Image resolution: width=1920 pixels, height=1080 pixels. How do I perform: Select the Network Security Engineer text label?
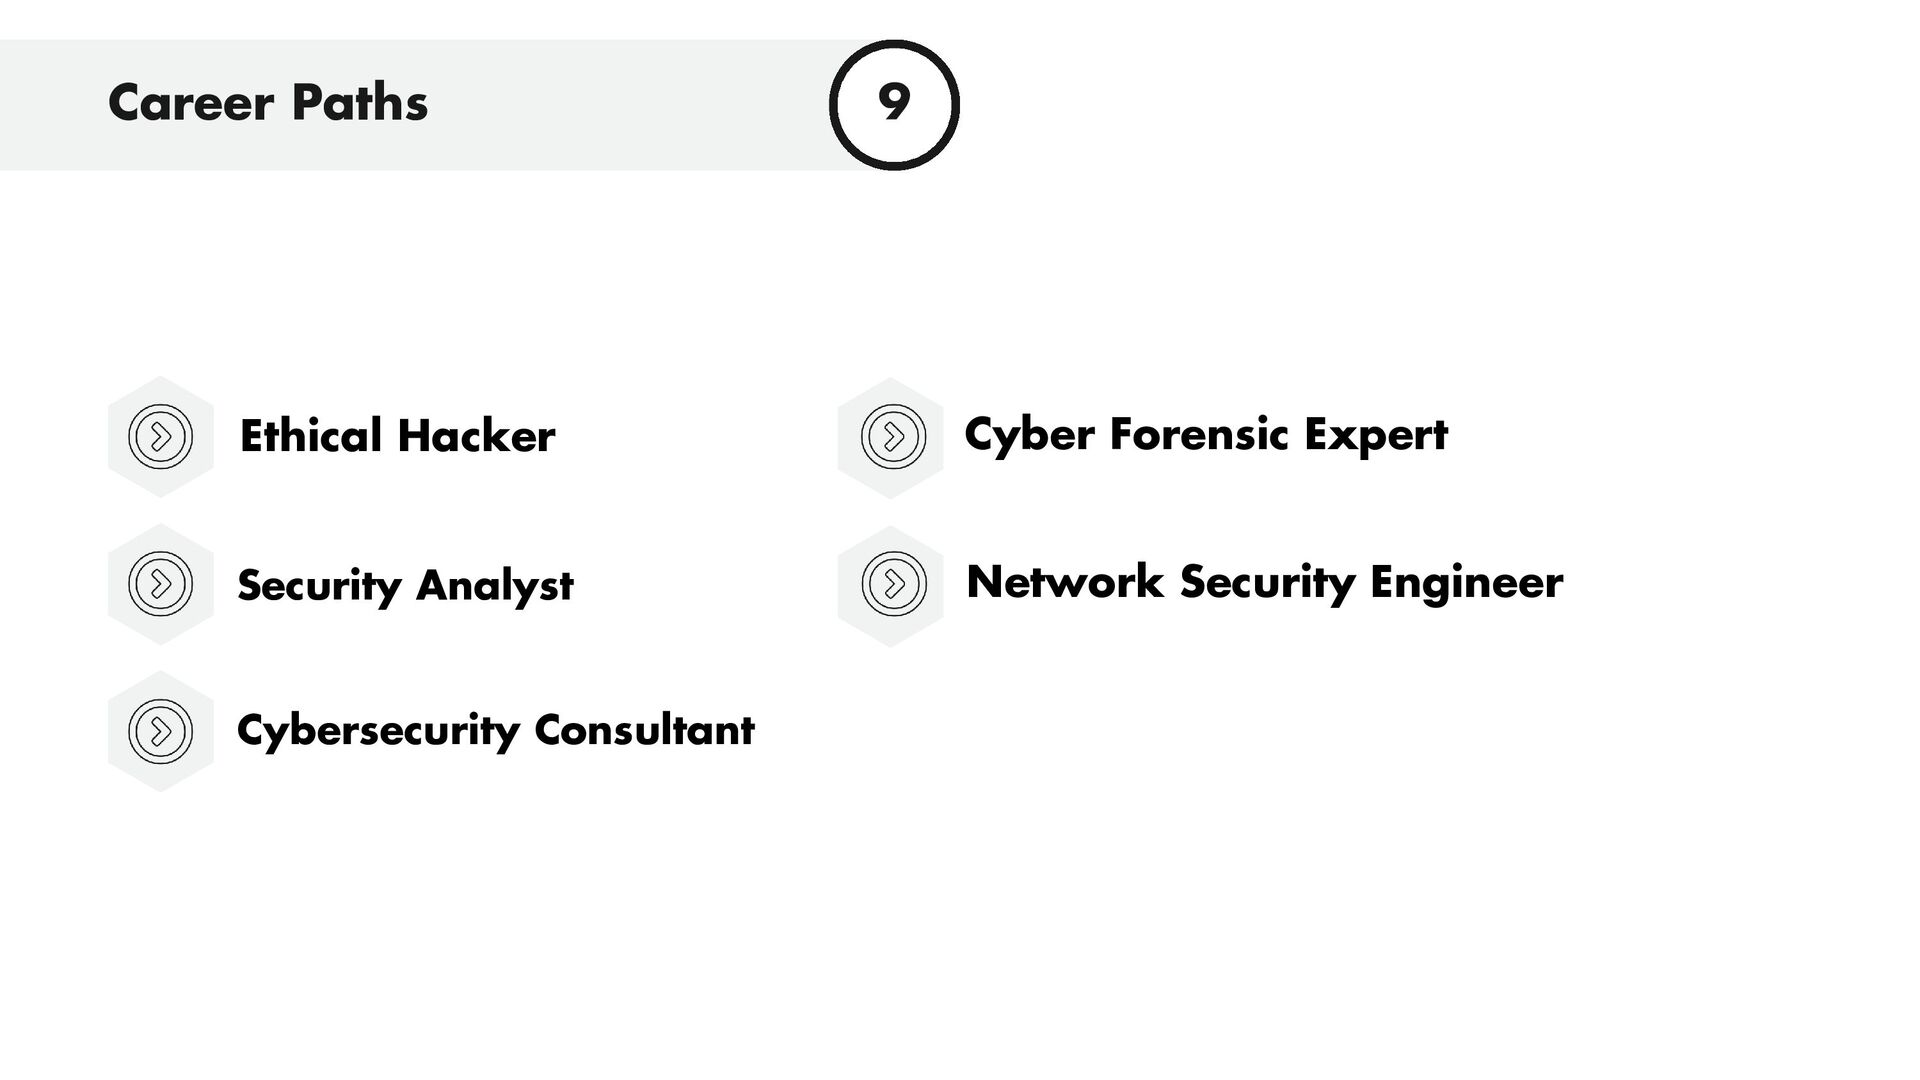(x=1264, y=582)
